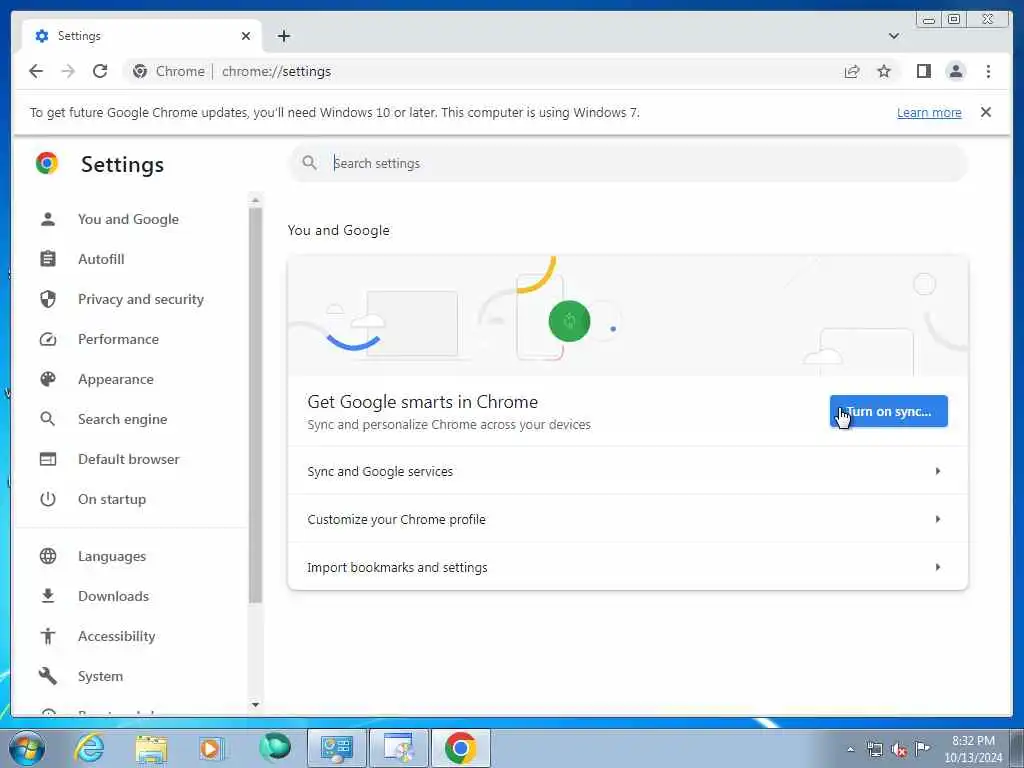The image size is (1024, 768).
Task: Click the network tray icon
Action: [875, 749]
